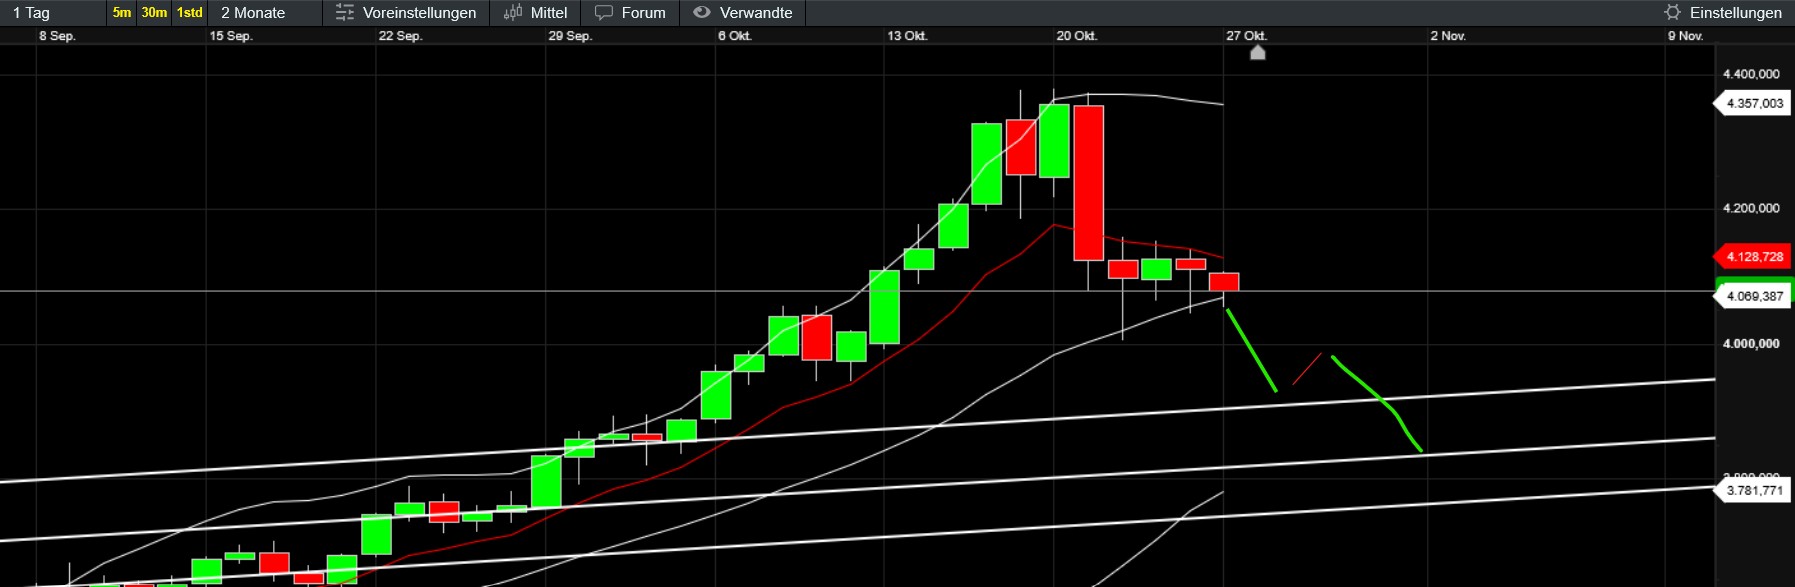The image size is (1795, 587).
Task: Click the '6 Okt.' date label
Action: pyautogui.click(x=735, y=36)
